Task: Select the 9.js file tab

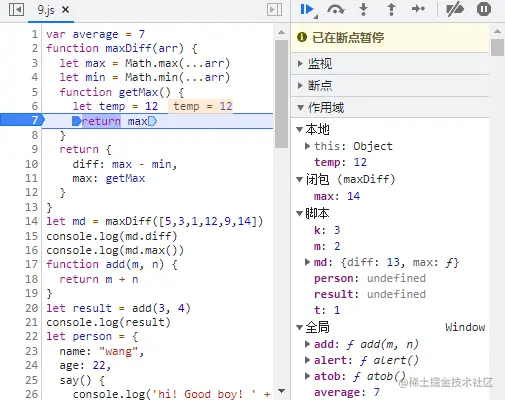Action: tap(46, 10)
